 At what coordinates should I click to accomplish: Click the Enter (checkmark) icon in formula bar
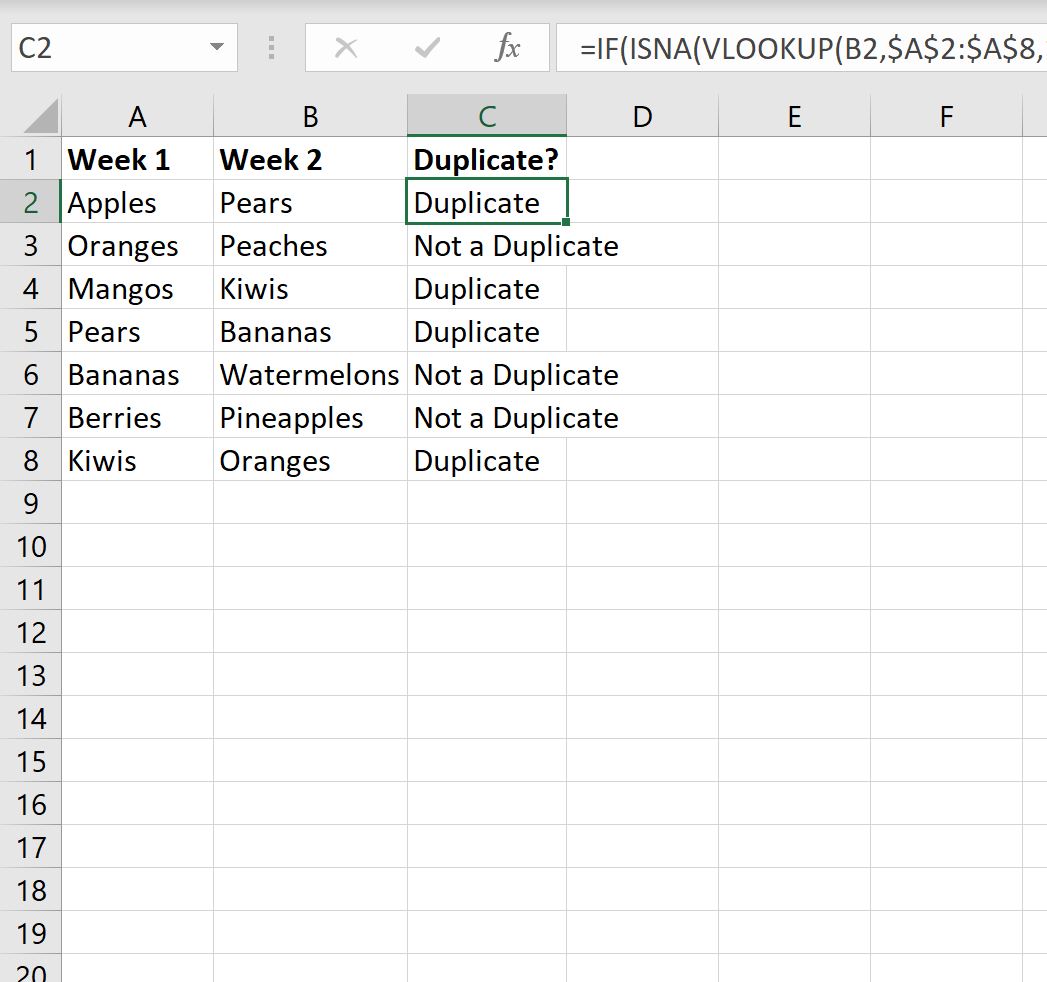[x=427, y=47]
